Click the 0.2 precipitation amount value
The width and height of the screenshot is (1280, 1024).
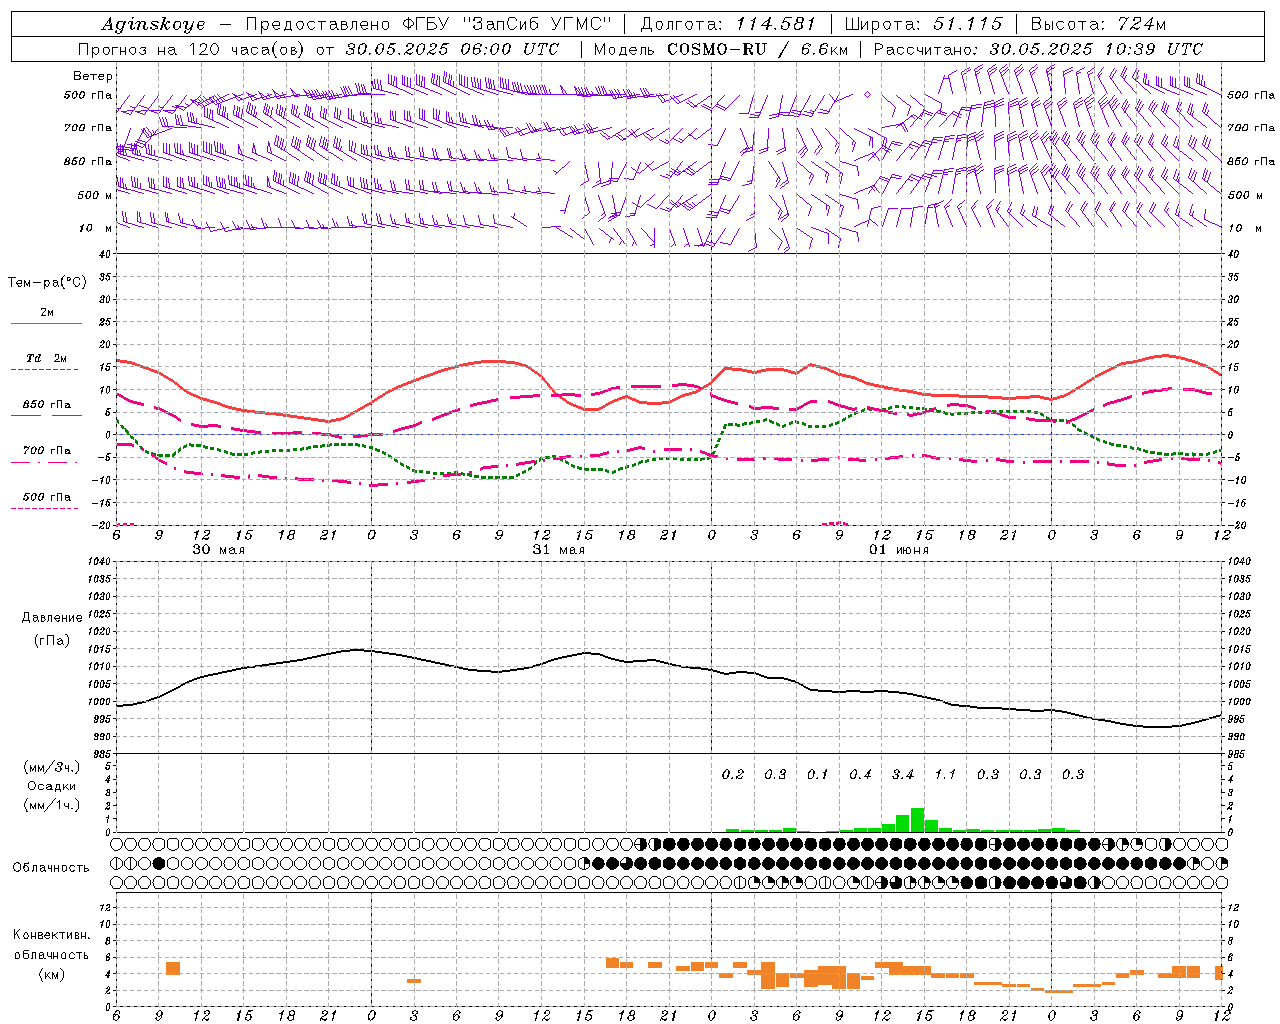coord(733,774)
